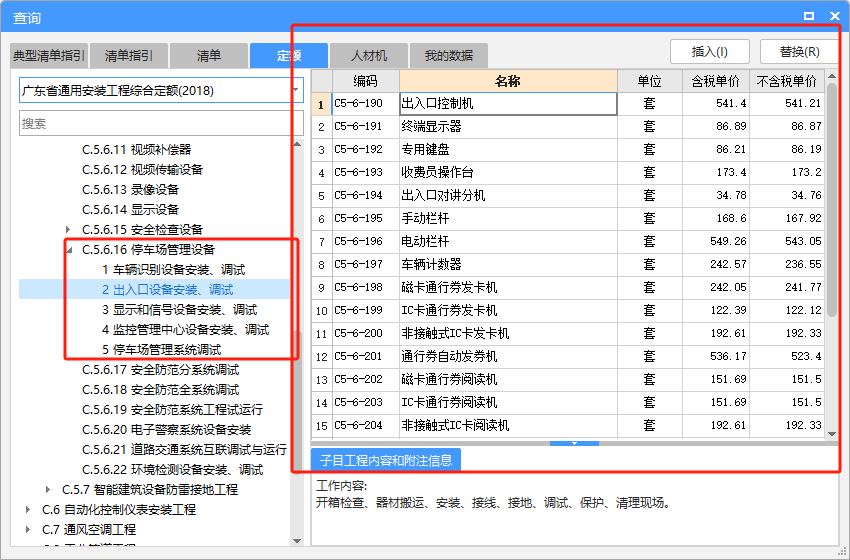850x560 pixels.
Task: Collapse the detail pane with the splitter arrow
Action: pos(574,443)
